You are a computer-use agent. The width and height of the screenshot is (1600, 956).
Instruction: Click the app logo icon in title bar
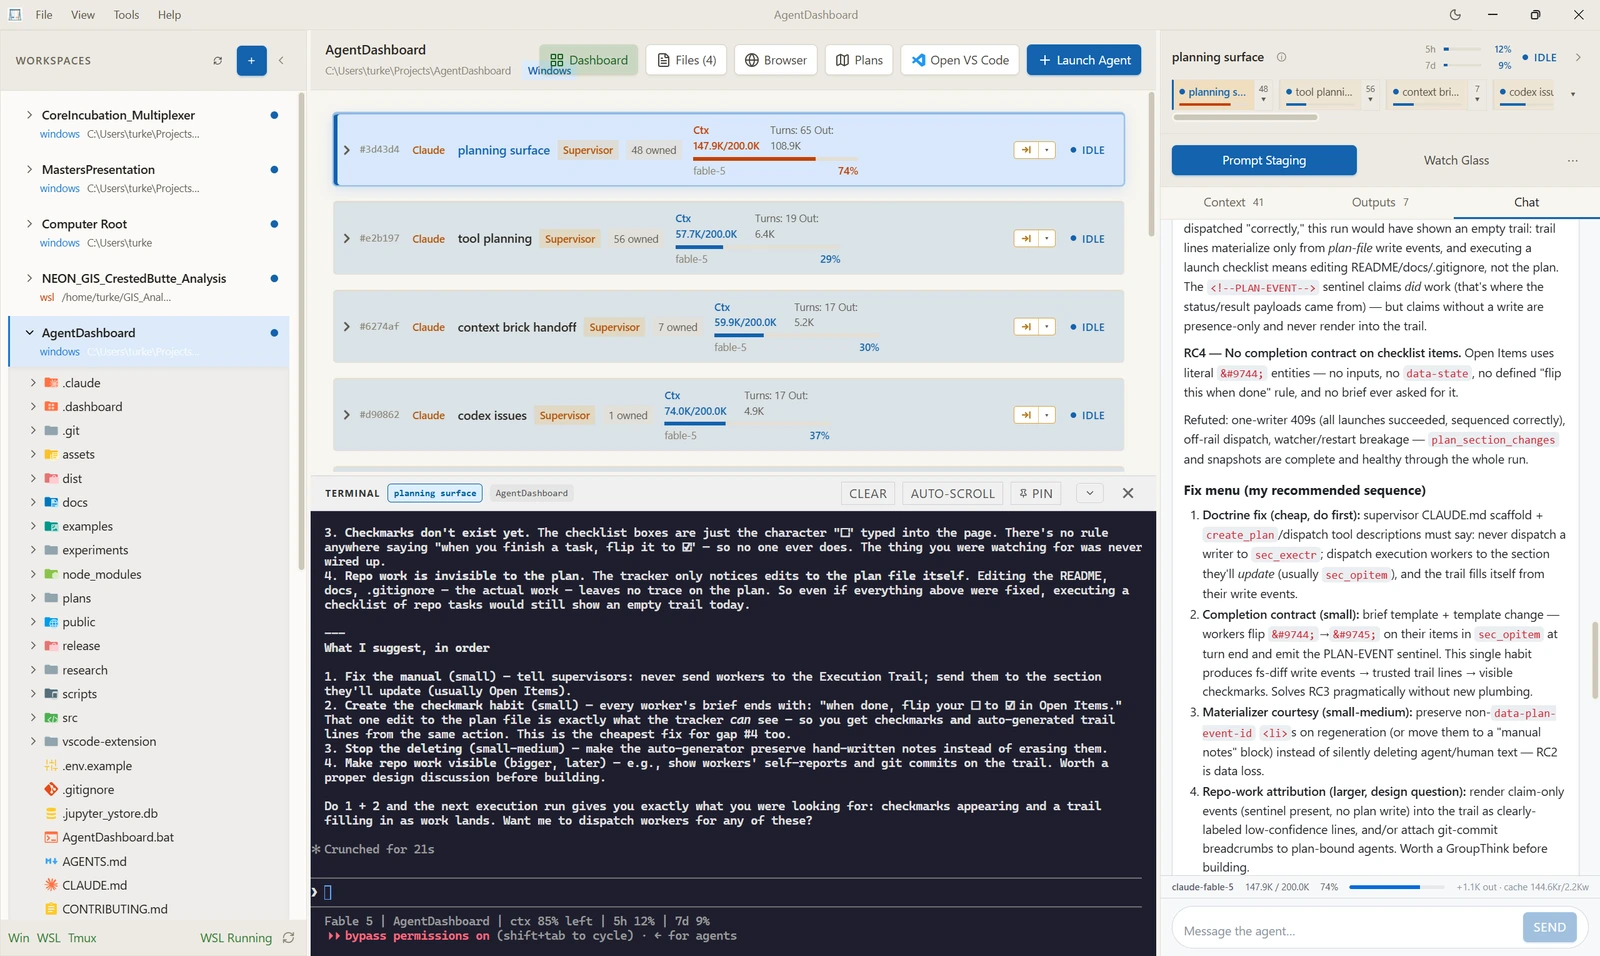15,15
